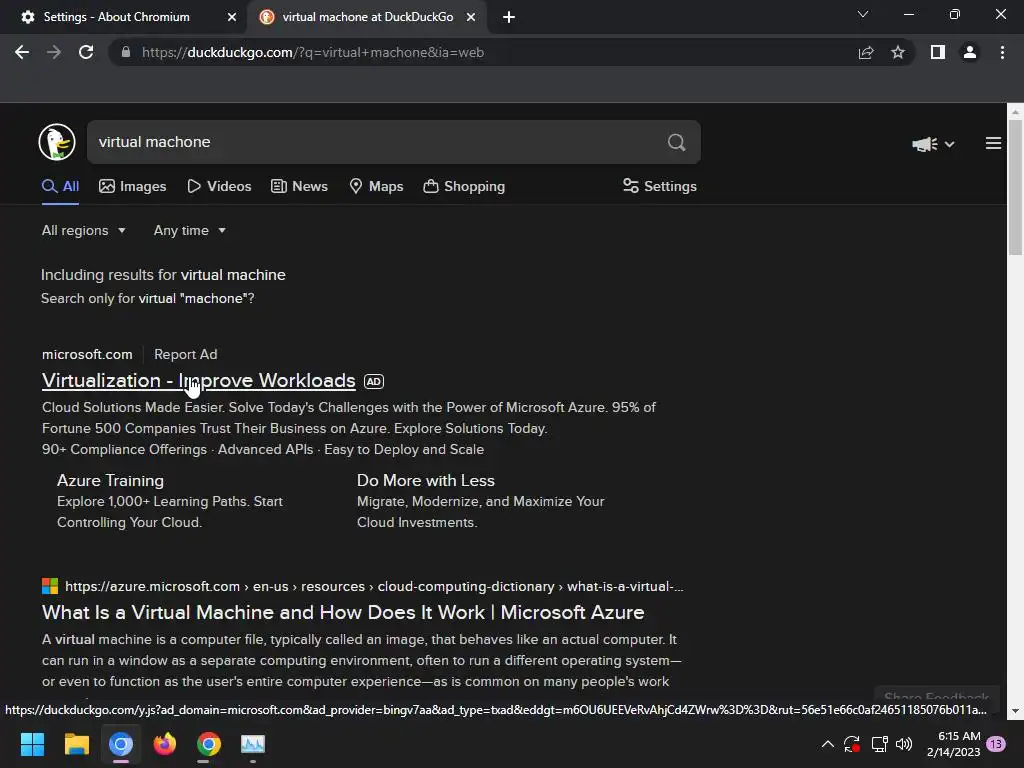The height and width of the screenshot is (768, 1024).
Task: Switch to Shopping results
Action: [x=464, y=186]
